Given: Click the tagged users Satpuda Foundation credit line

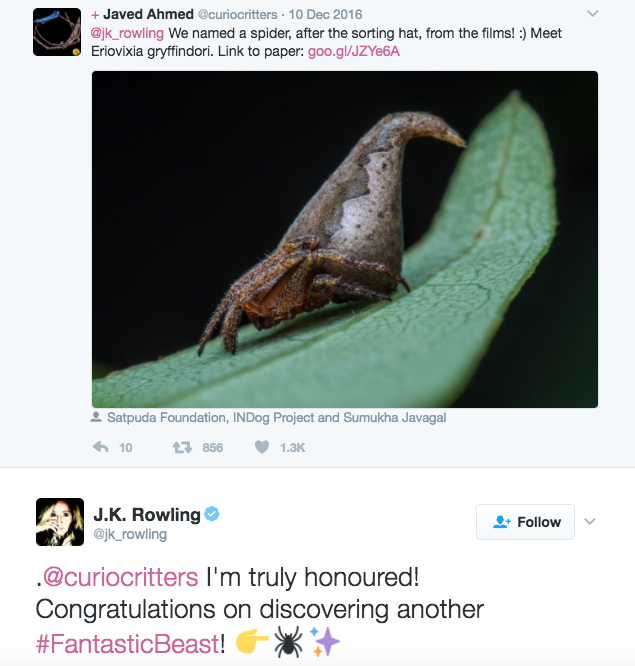Looking at the screenshot, I should point(277,418).
